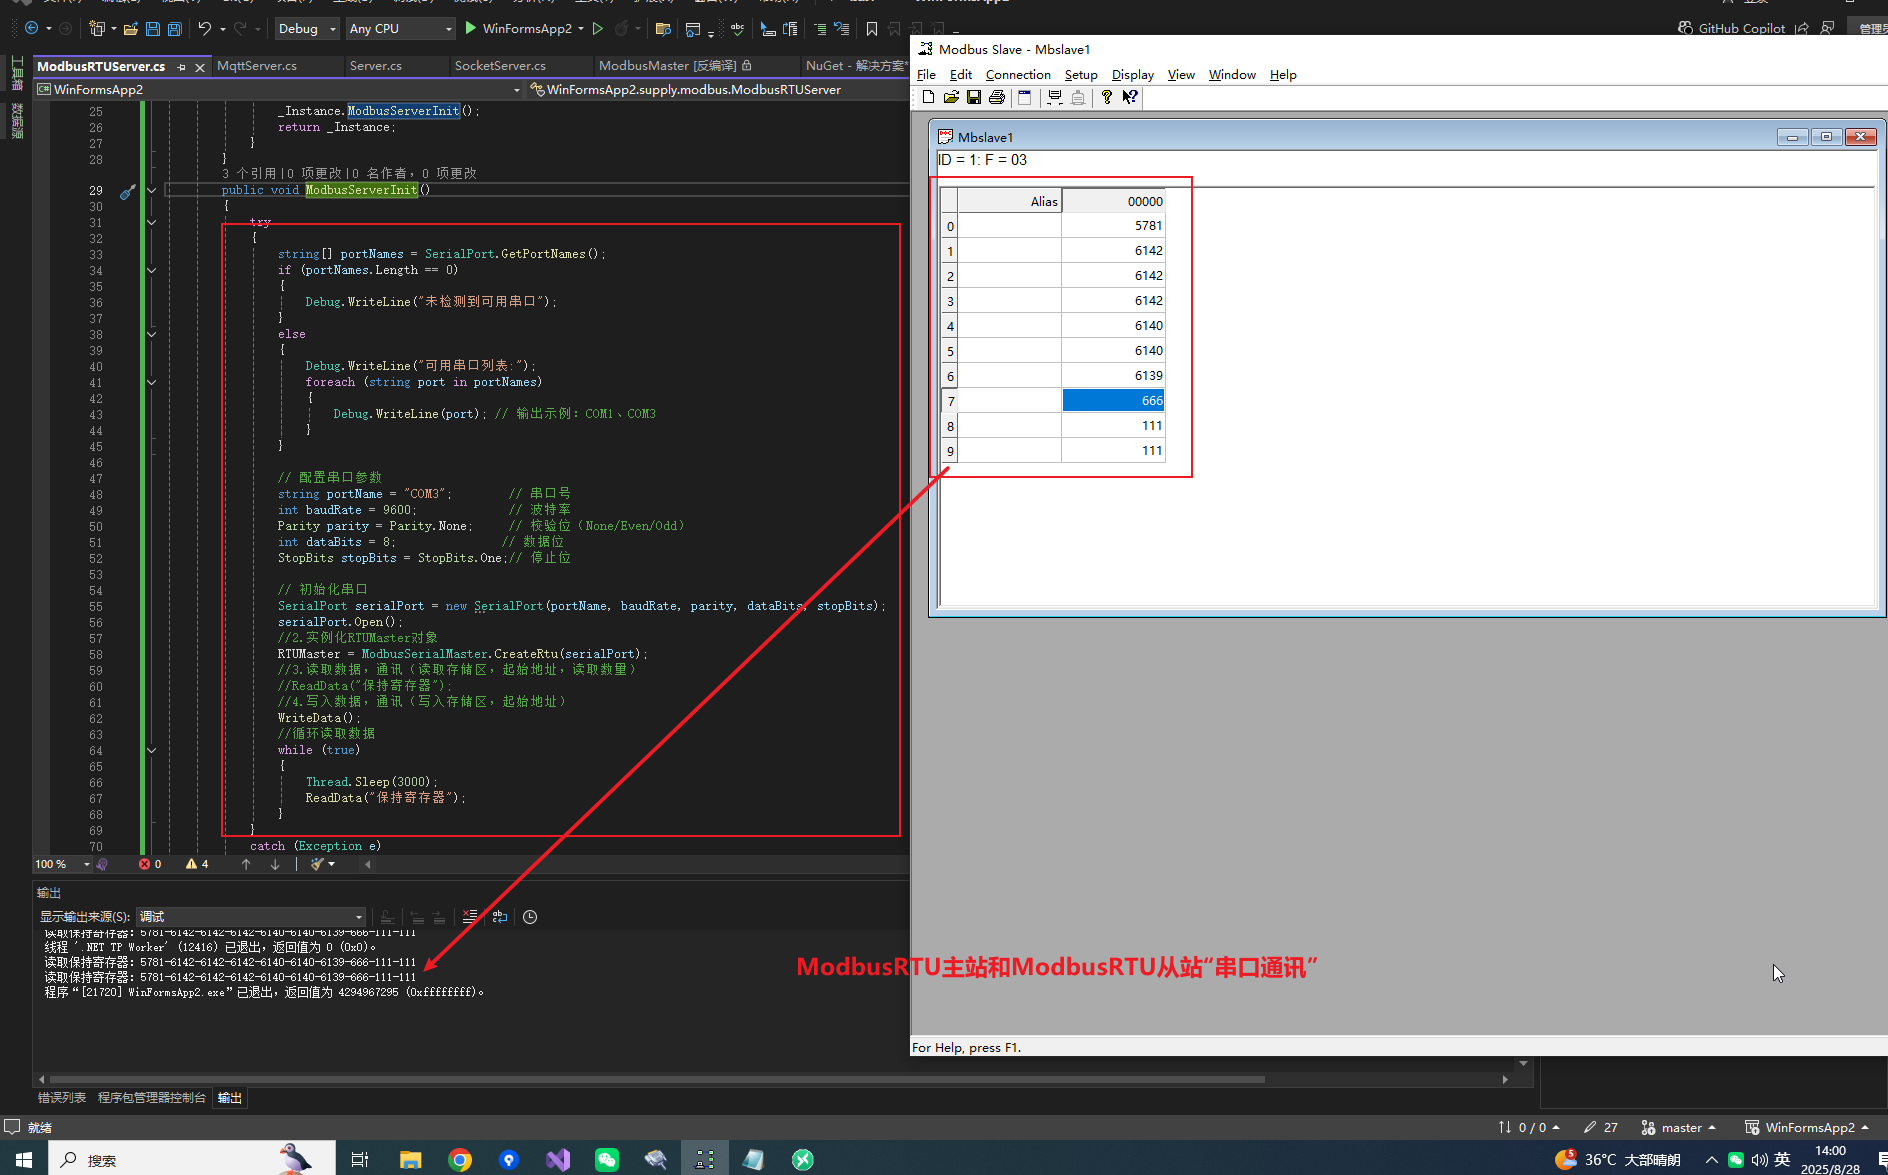1888x1175 pixels.
Task: Click the horizontal scrollbar of the output panel
Action: click(657, 1080)
